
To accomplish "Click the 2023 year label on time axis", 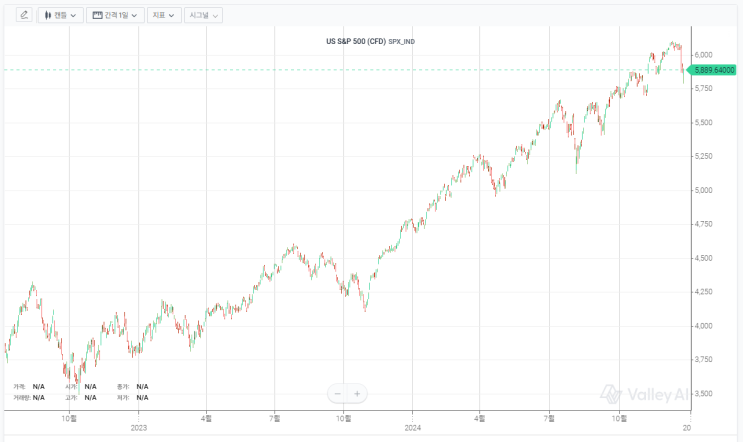I will [x=138, y=428].
